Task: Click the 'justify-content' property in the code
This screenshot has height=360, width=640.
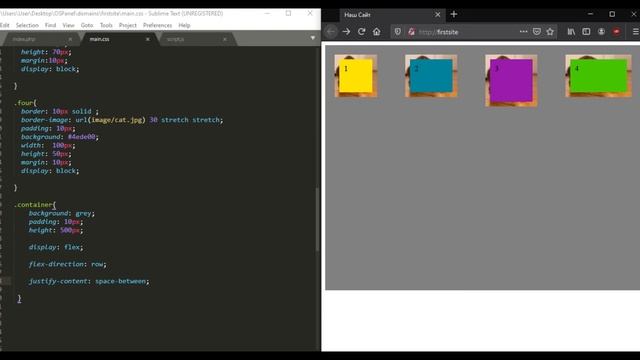Action: tap(58, 281)
